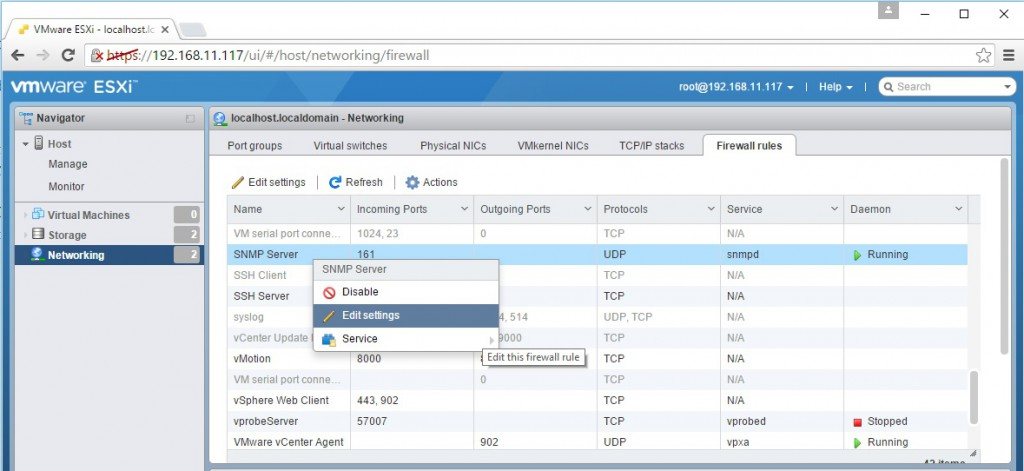
Task: Open Storage in the Navigator
Action: point(67,235)
